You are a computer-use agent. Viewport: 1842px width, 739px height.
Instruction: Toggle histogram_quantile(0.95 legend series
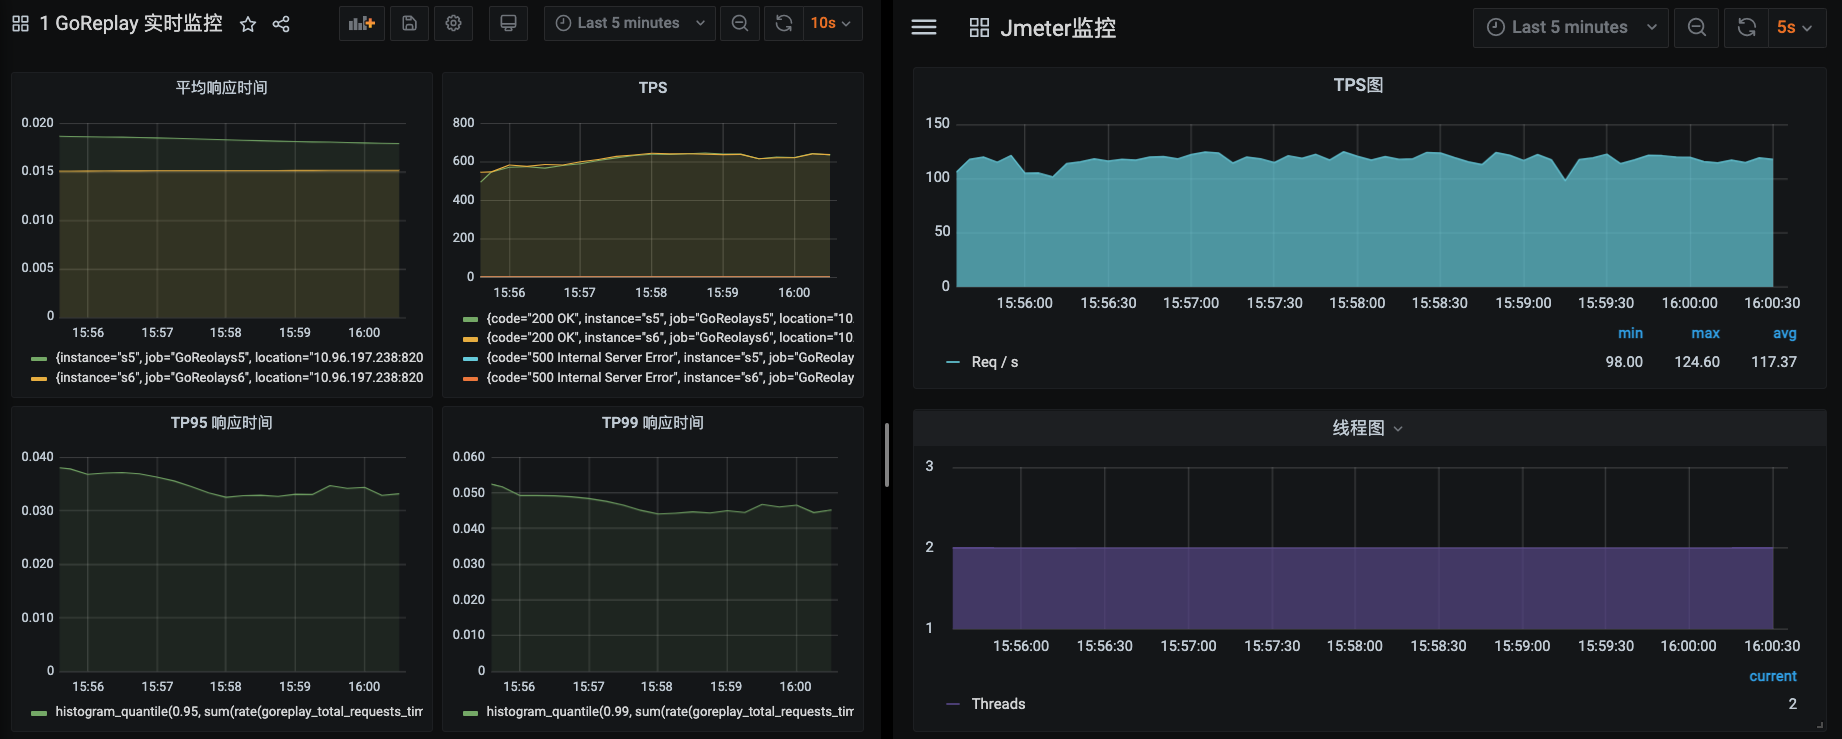tap(239, 712)
